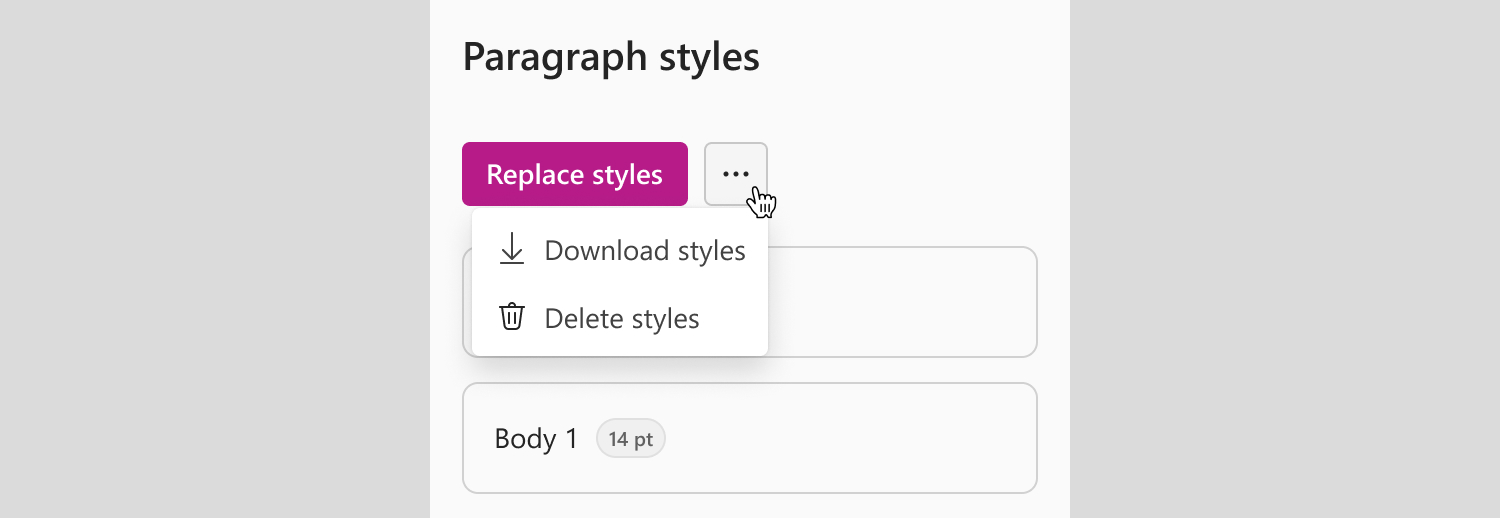Open the more options button beside Replace styles
Image resolution: width=1500 pixels, height=518 pixels.
(x=736, y=174)
